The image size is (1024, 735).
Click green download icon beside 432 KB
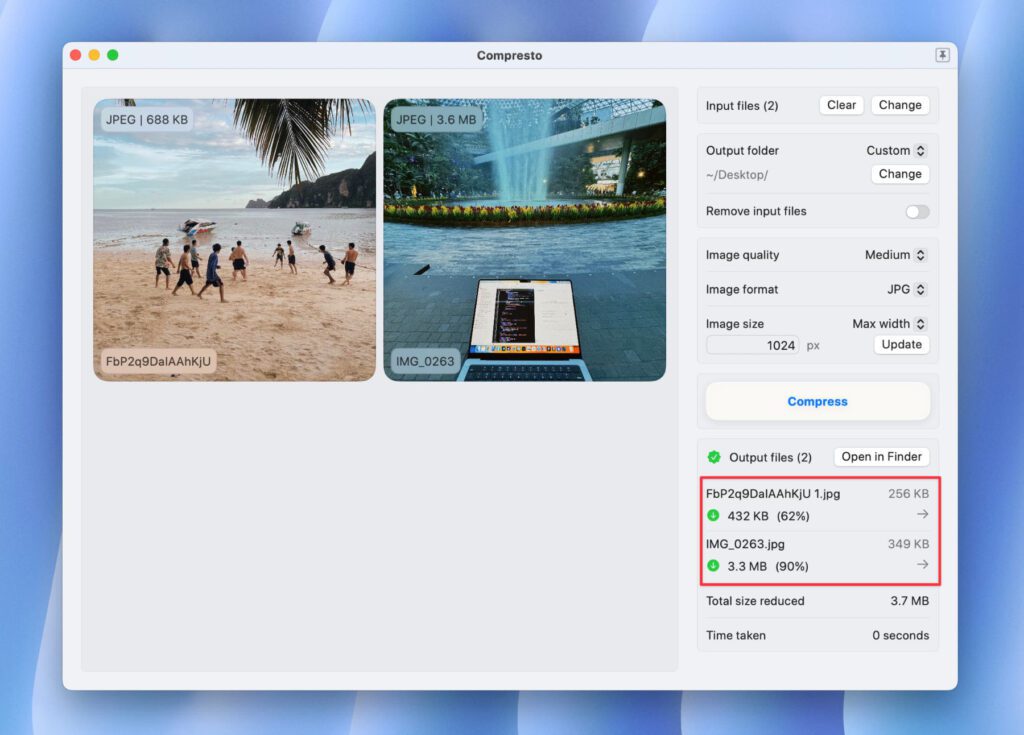[713, 516]
